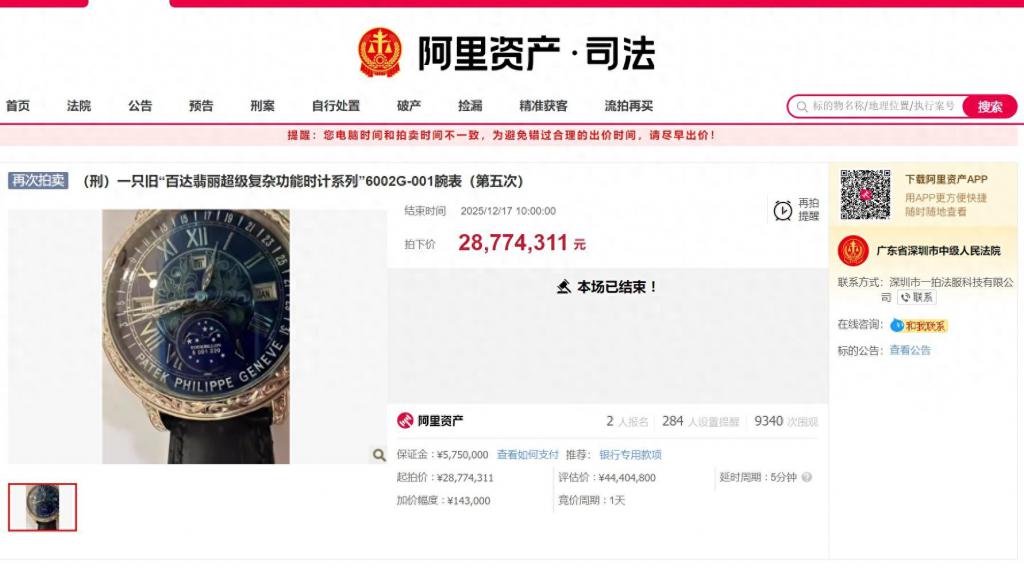The height and width of the screenshot is (570, 1024).
Task: Open the 银行专用款项 link
Action: click(630, 454)
